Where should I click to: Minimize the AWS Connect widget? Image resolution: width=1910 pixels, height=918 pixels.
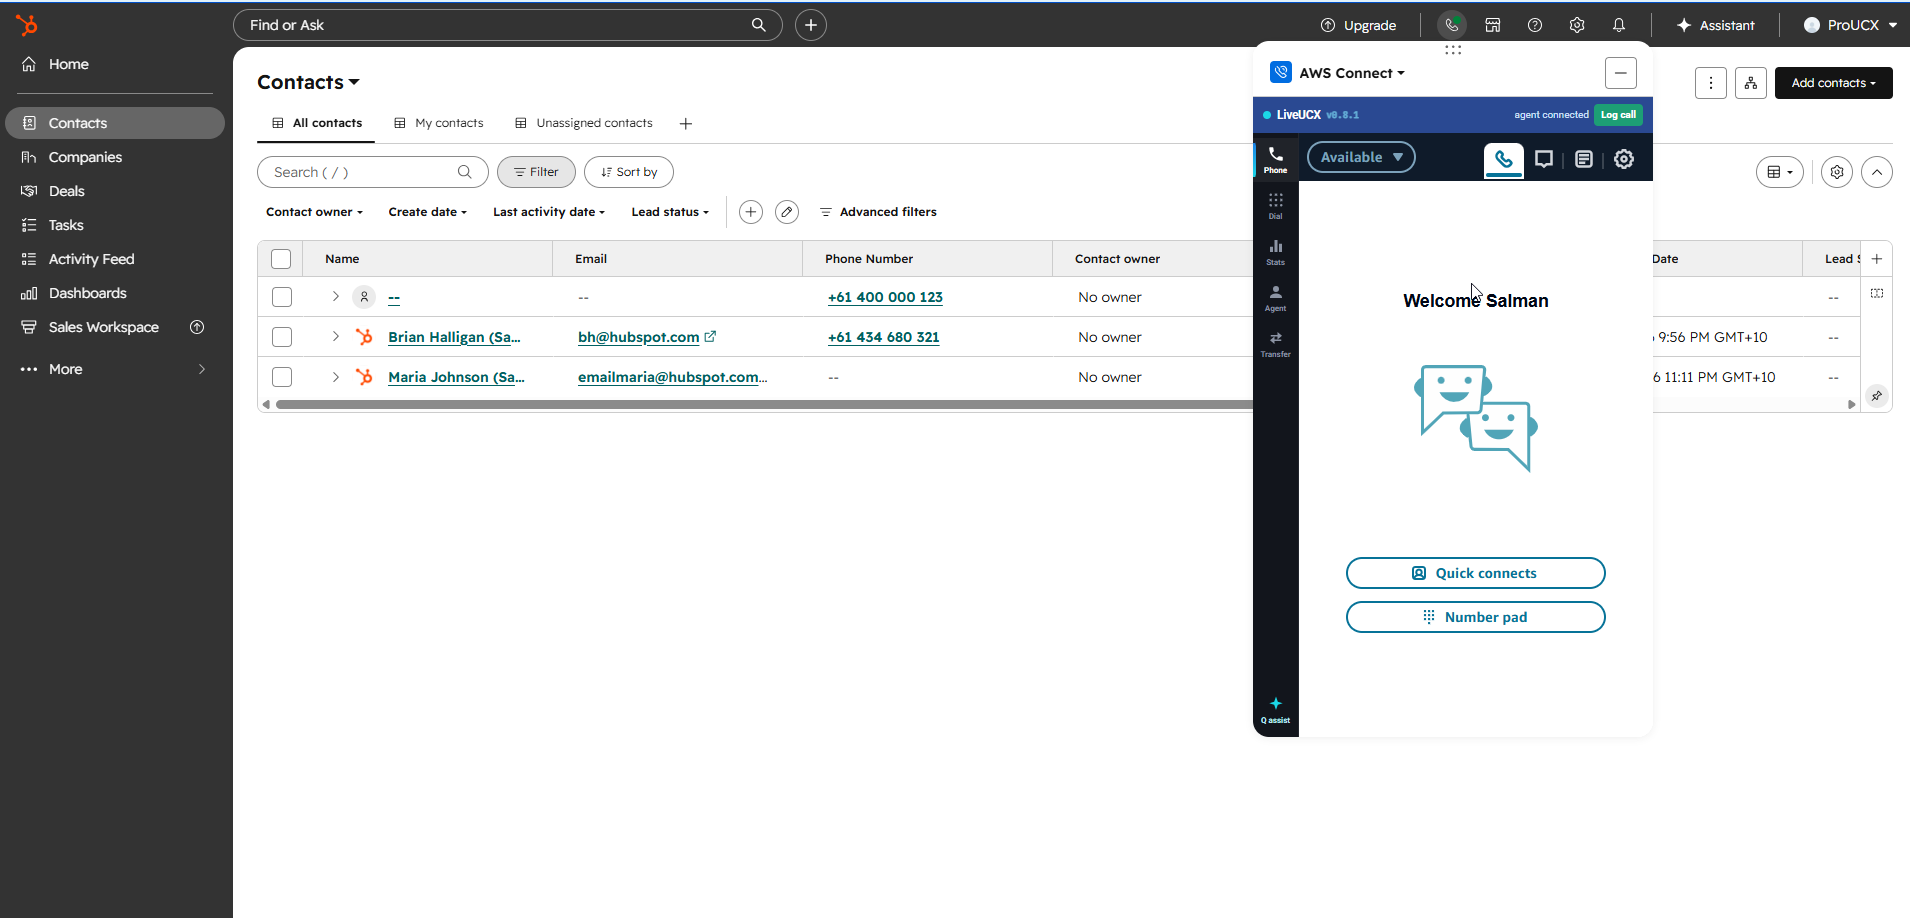[1621, 73]
